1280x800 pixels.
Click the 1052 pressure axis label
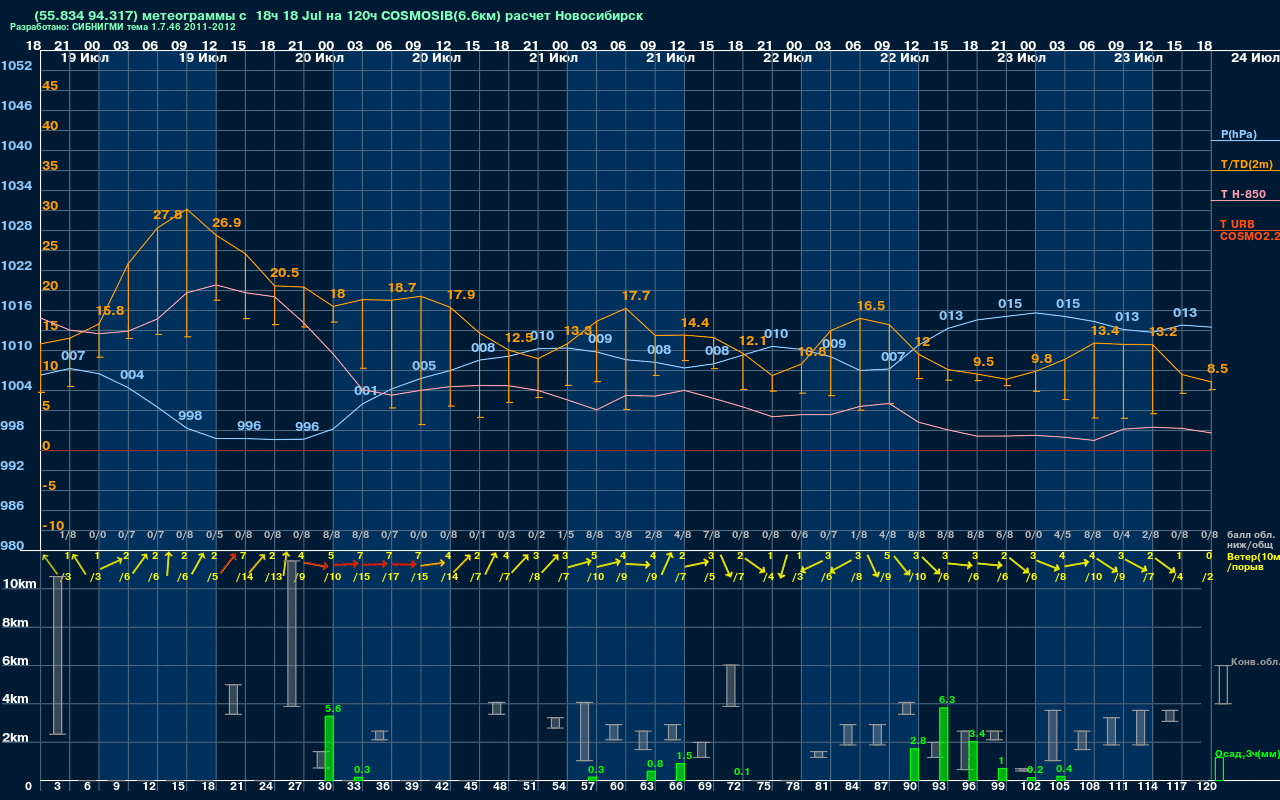(16, 66)
